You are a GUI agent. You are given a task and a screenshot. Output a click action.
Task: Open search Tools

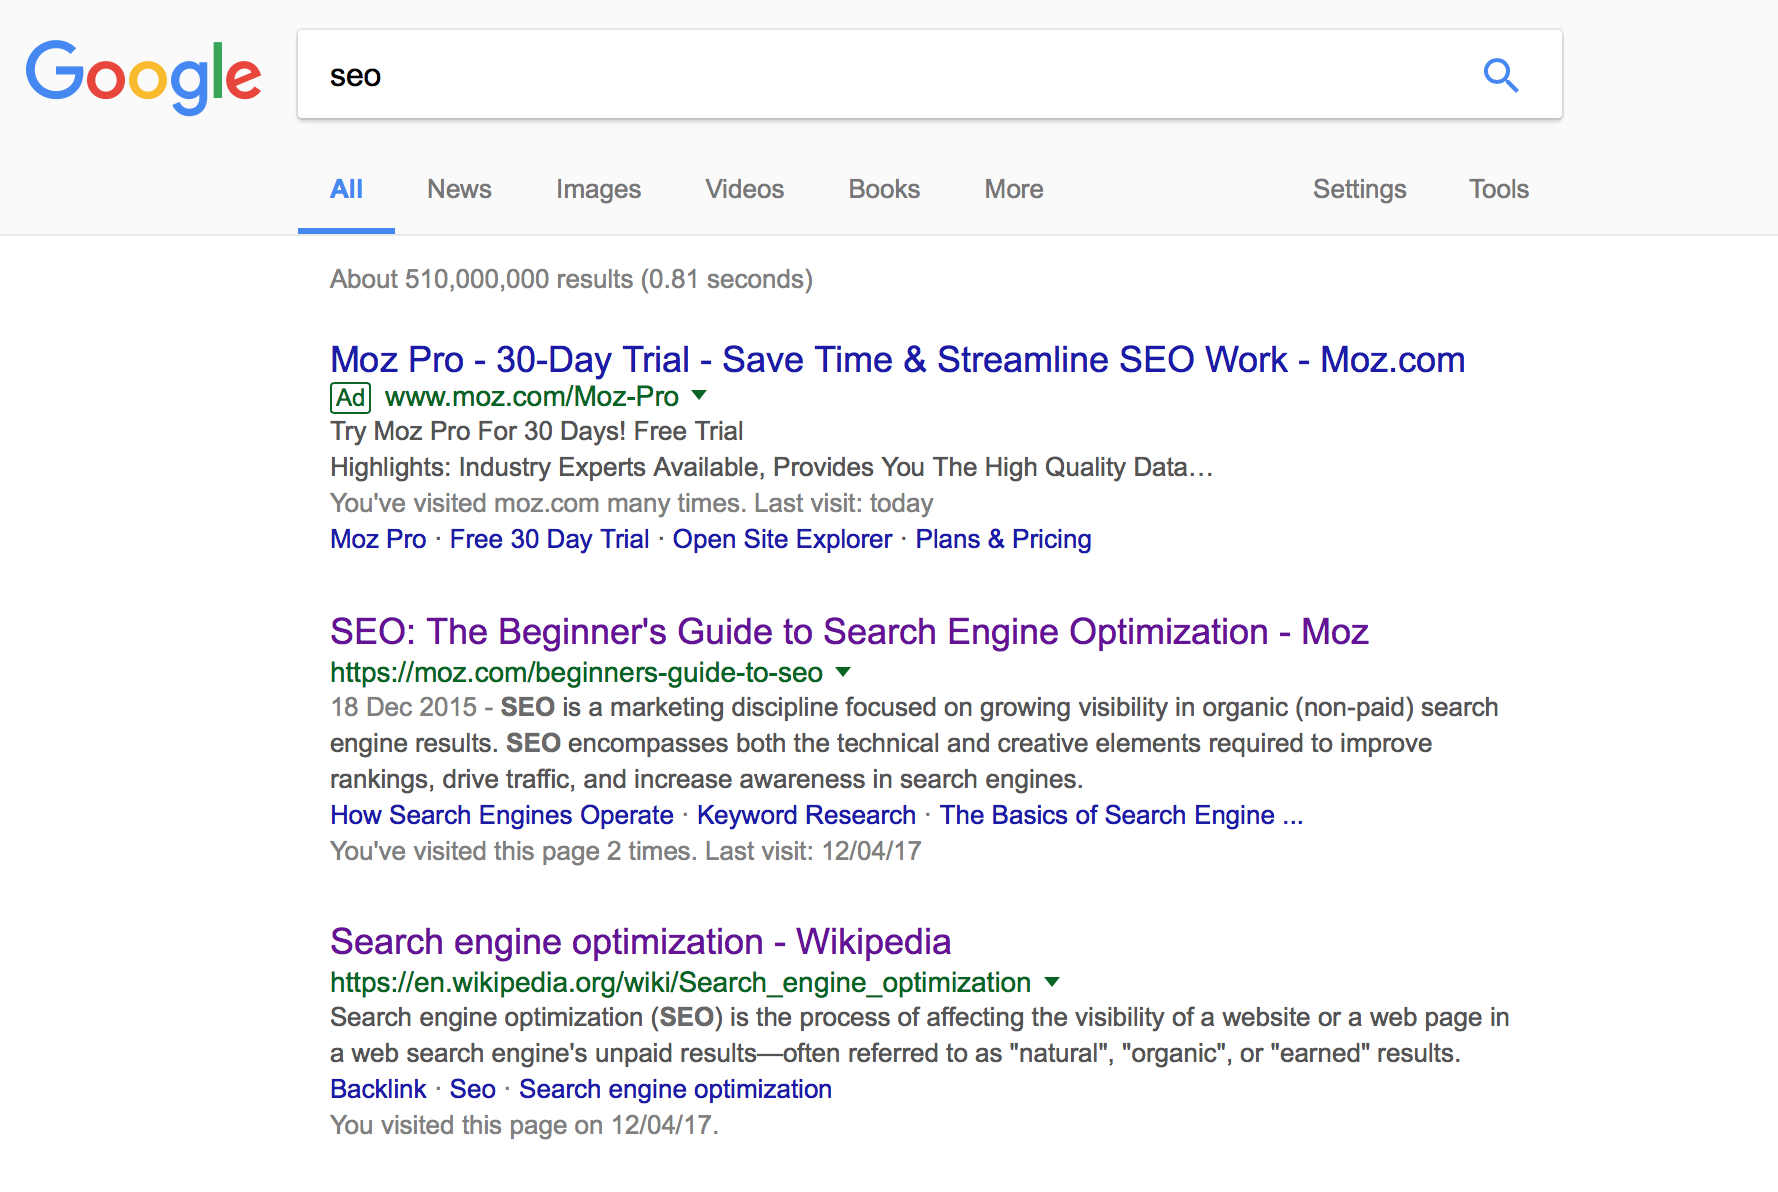pos(1498,189)
